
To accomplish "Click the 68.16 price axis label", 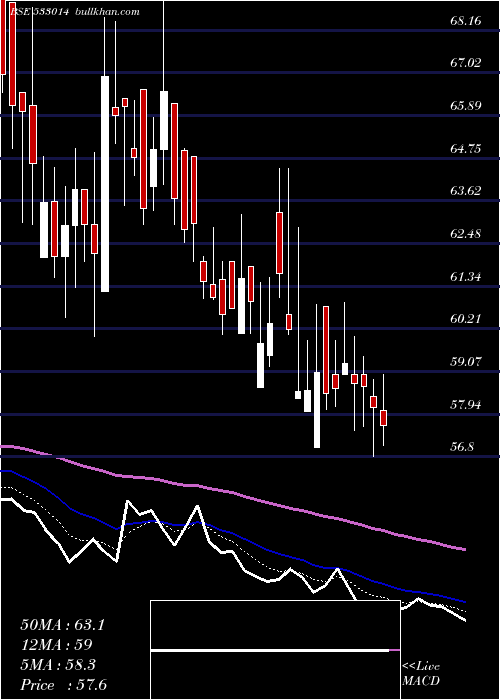I will click(x=466, y=21).
